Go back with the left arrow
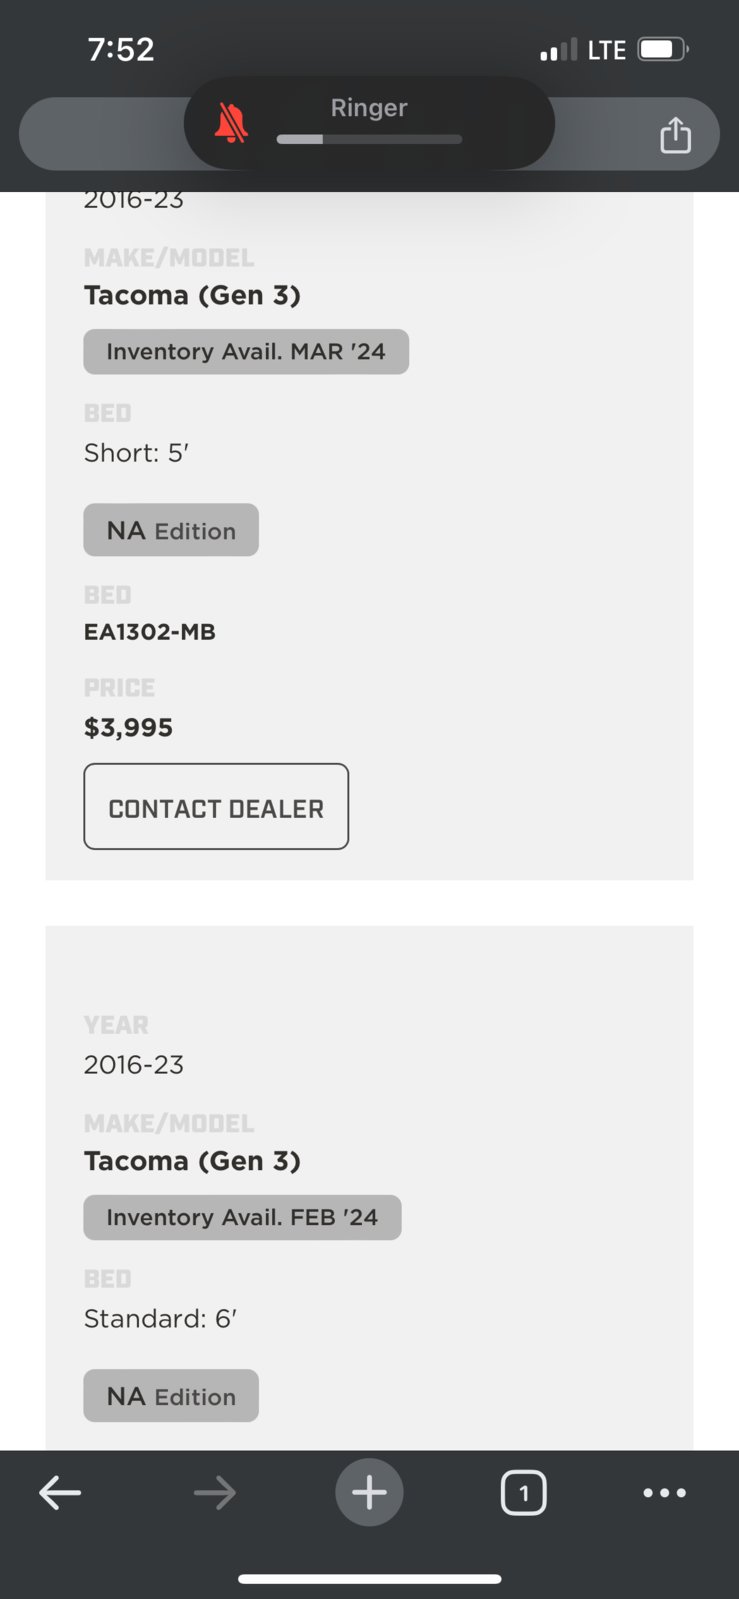 60,1493
